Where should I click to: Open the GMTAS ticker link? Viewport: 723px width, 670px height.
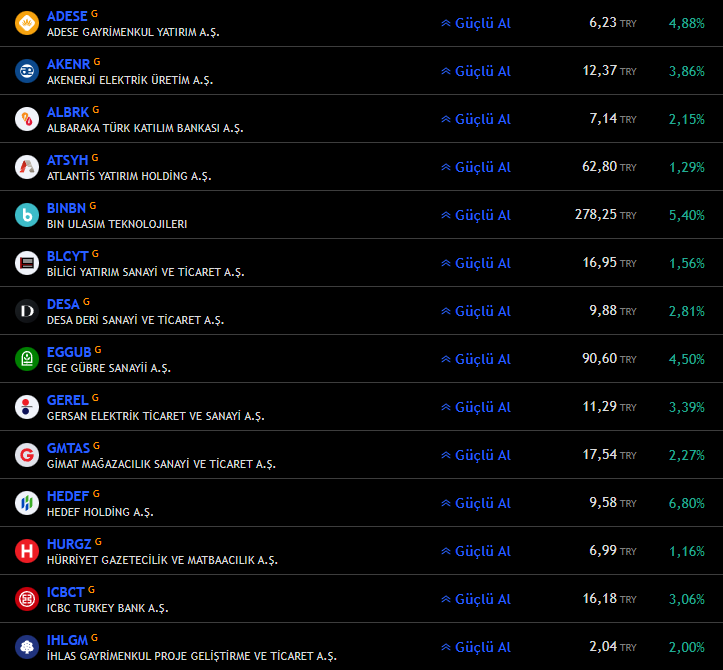[68, 448]
